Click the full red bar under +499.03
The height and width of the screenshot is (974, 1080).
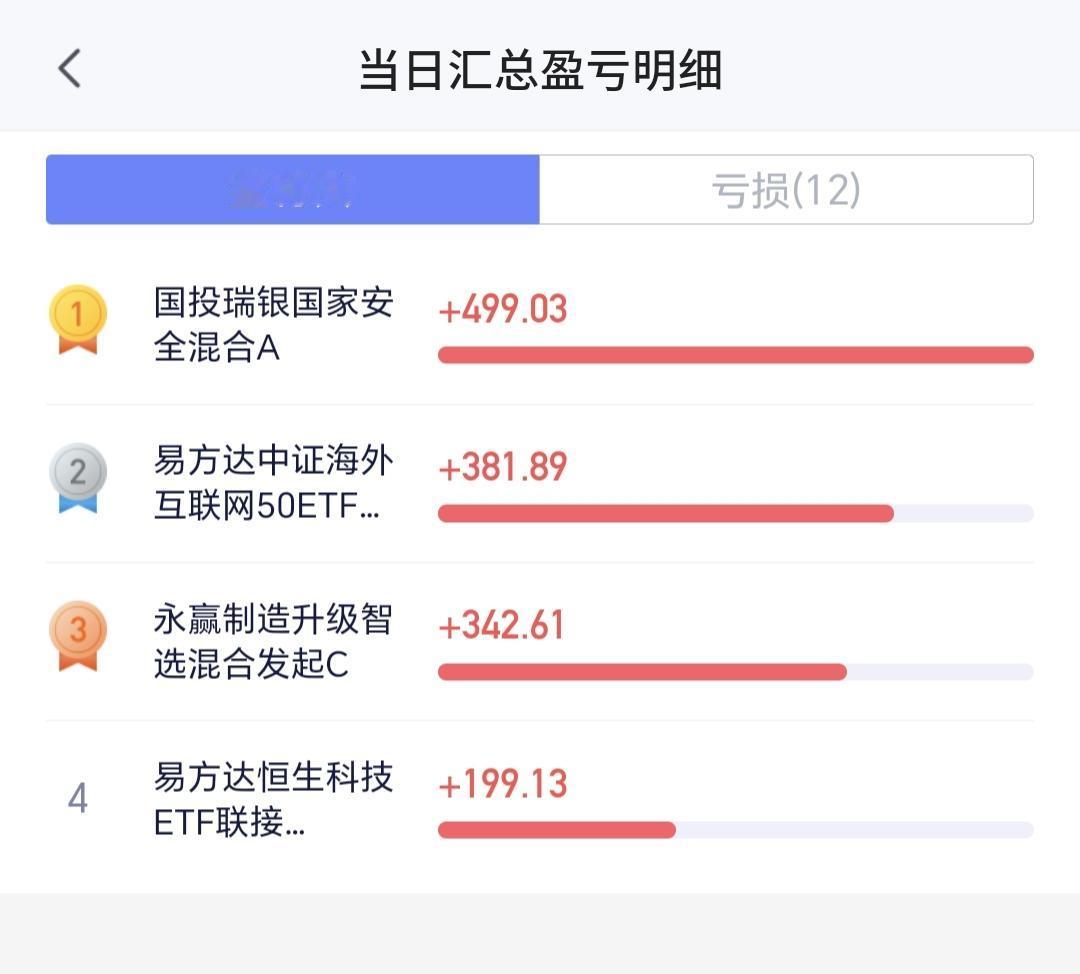(x=736, y=355)
